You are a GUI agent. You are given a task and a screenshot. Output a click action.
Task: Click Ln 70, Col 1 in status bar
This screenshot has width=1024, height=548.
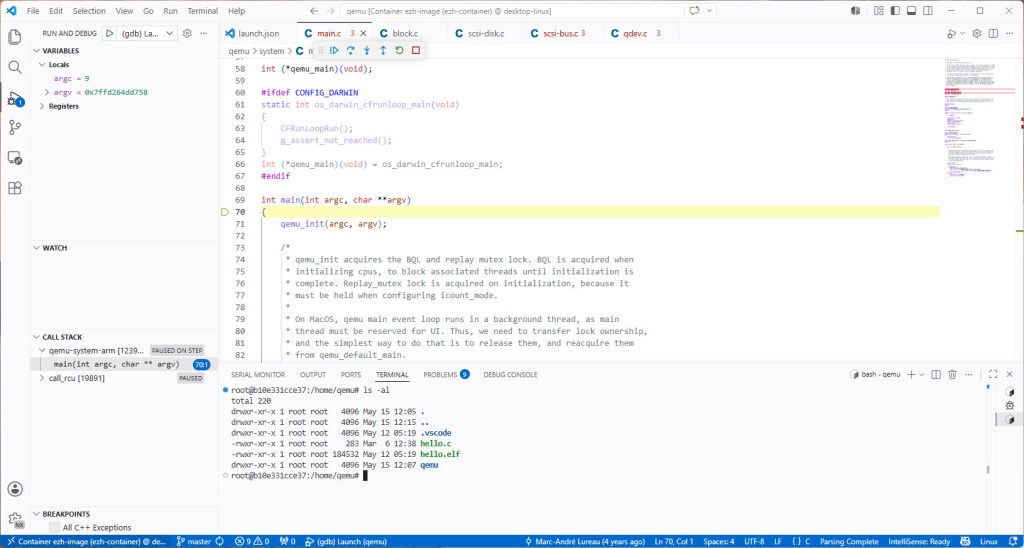click(x=673, y=541)
